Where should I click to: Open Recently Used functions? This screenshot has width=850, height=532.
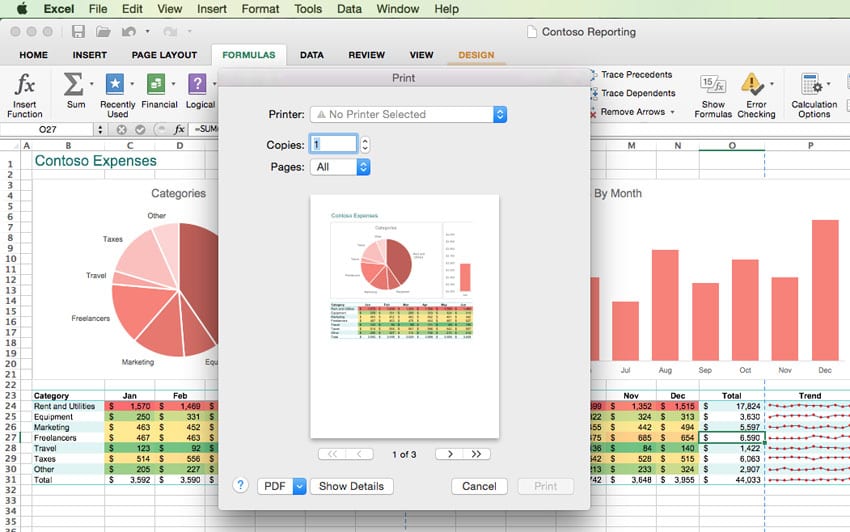(x=116, y=84)
